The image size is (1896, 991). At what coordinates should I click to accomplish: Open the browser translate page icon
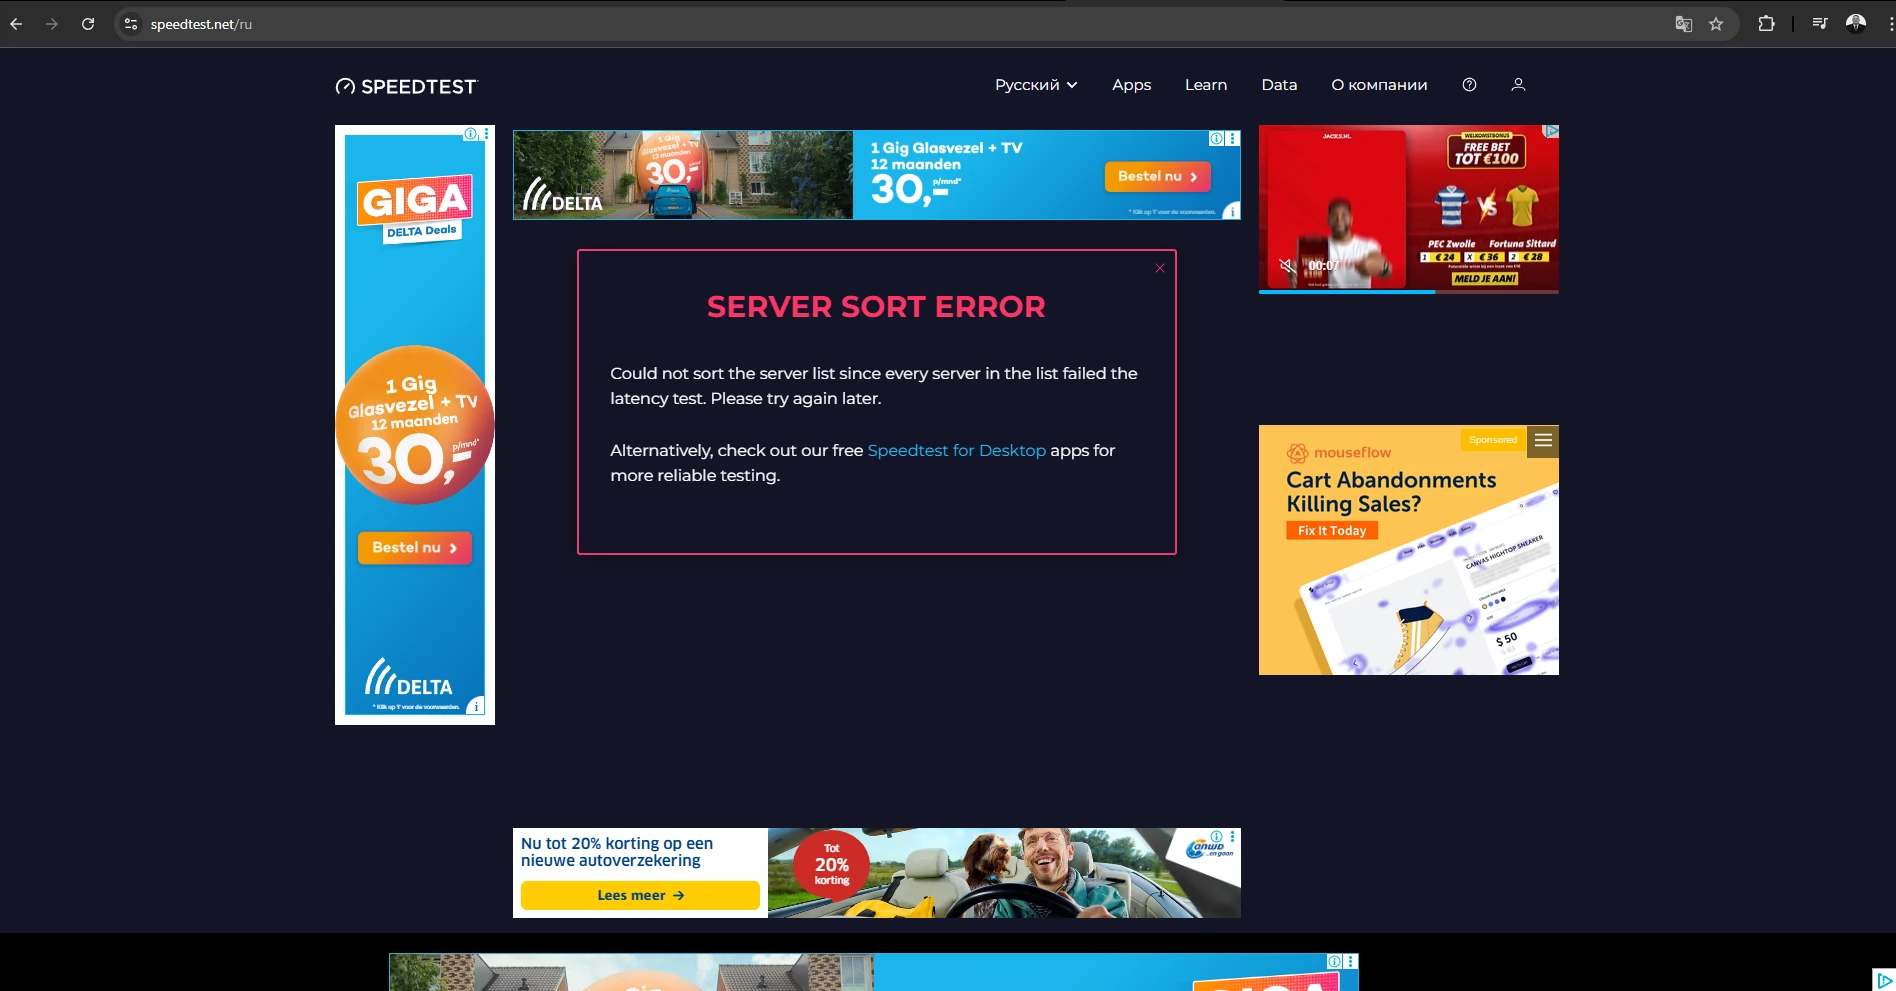1684,24
